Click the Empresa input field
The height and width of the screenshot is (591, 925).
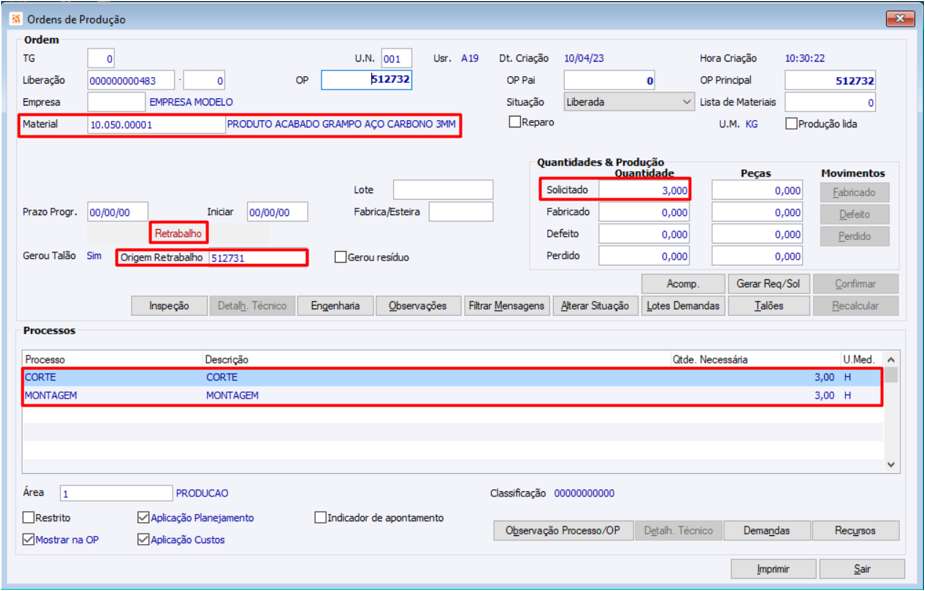point(116,102)
